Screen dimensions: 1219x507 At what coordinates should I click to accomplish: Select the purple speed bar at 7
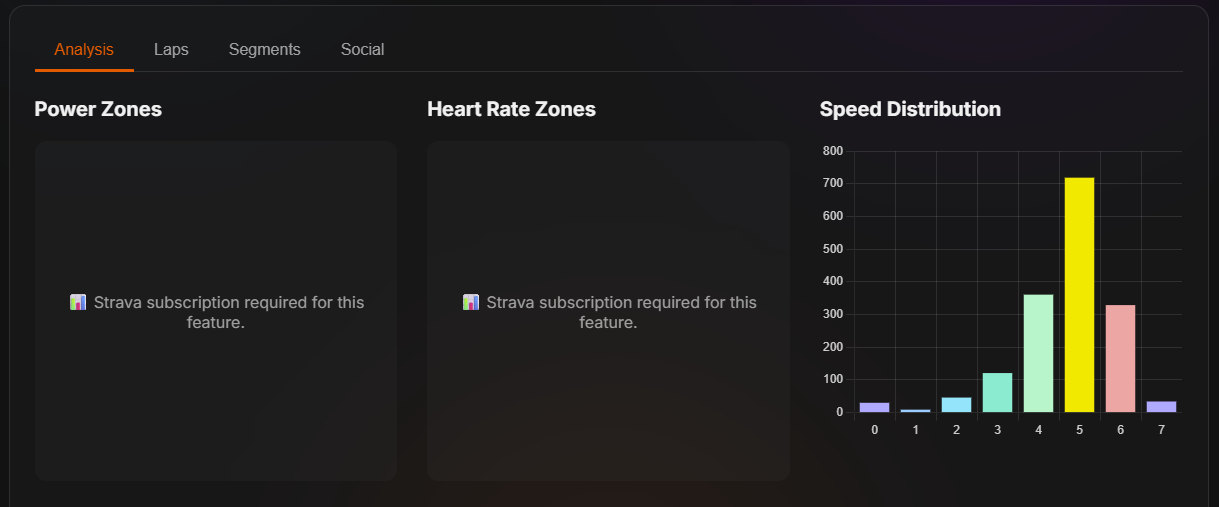coord(1161,407)
